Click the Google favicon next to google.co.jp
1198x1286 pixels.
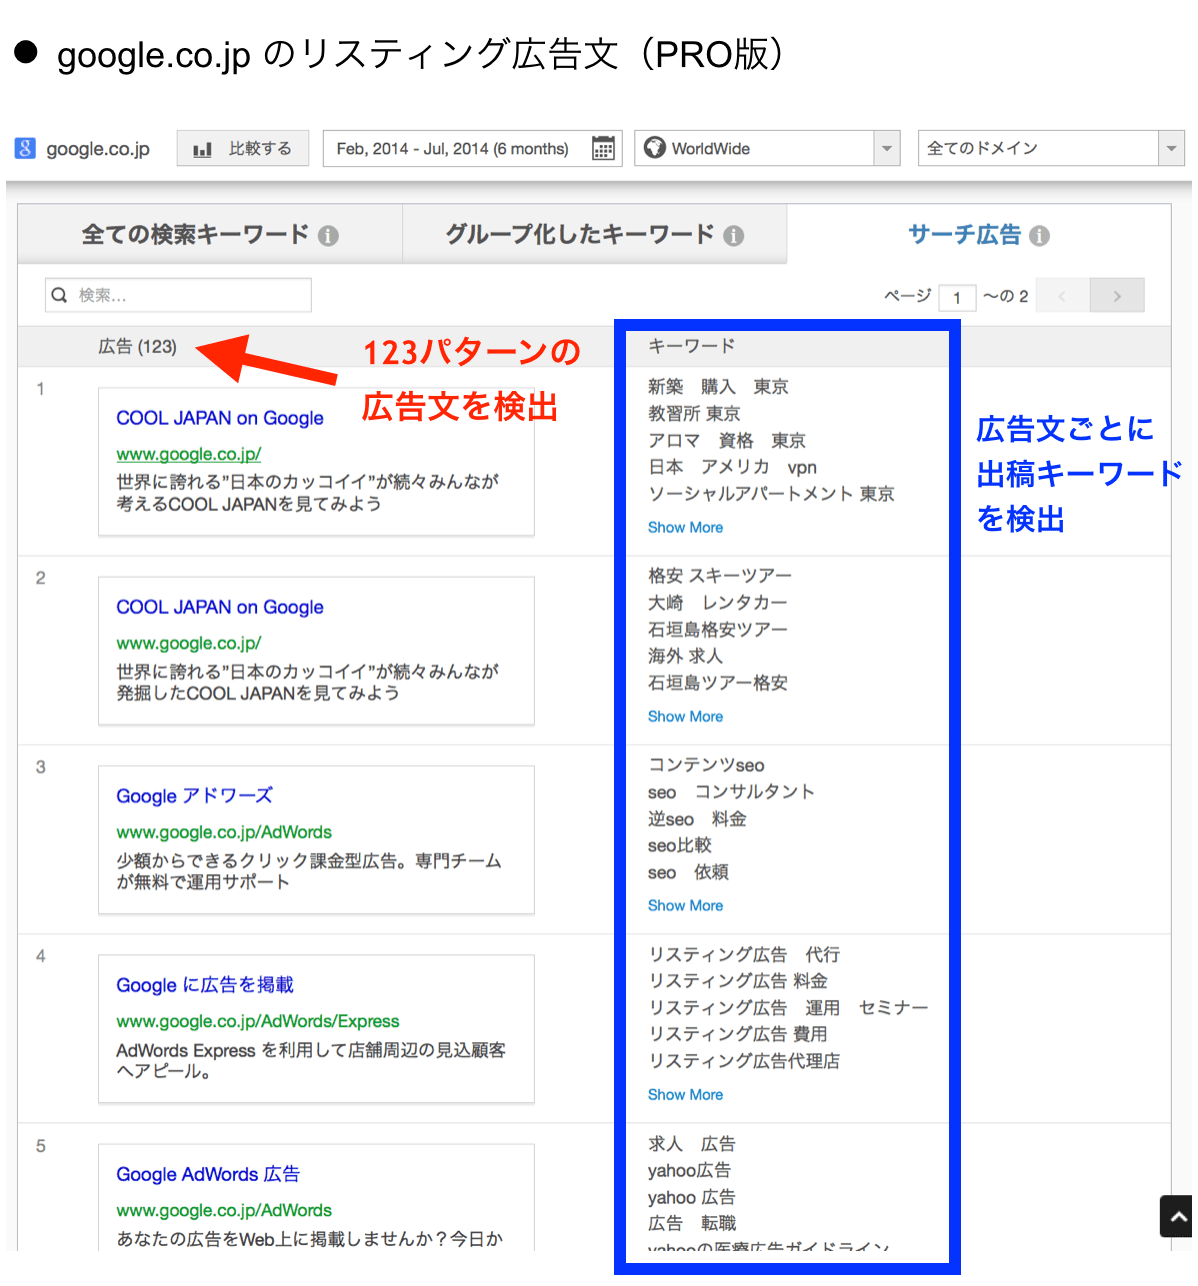coord(25,148)
